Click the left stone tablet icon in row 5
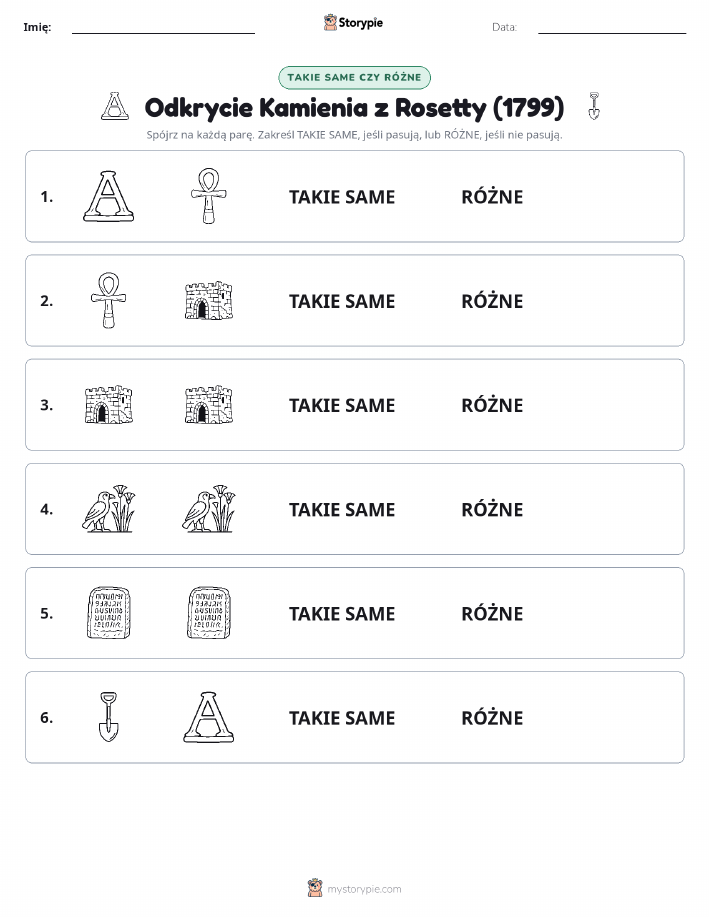Screen dimensions: 709x917 click(109, 613)
